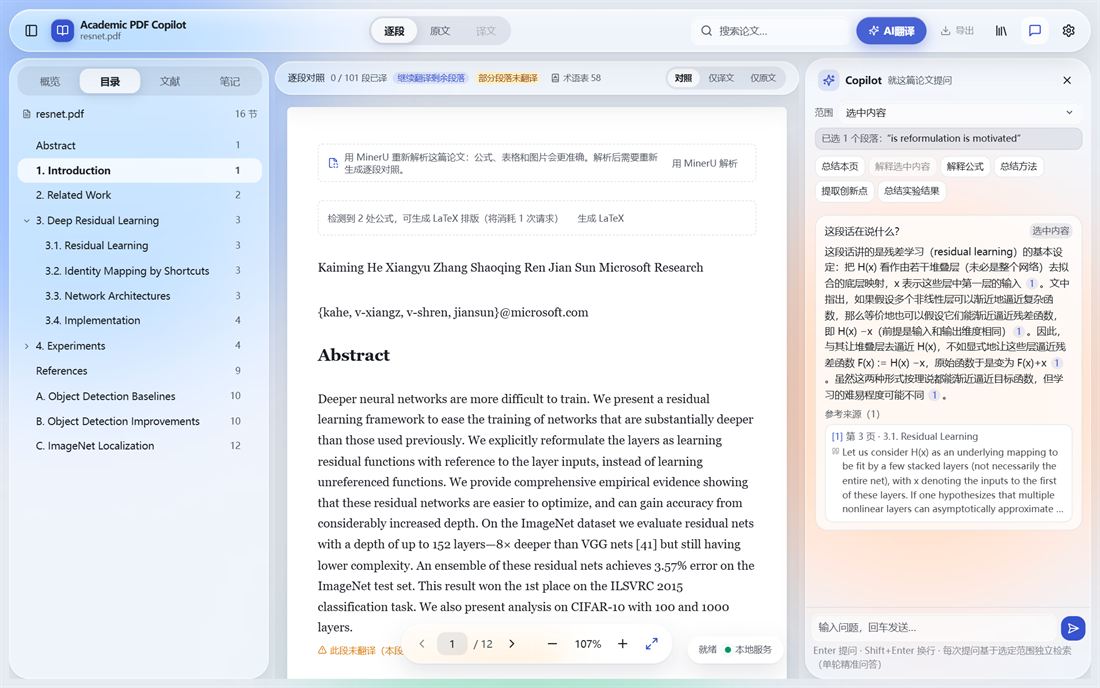Click the 107% zoom level
The height and width of the screenshot is (688, 1100).
coord(588,644)
